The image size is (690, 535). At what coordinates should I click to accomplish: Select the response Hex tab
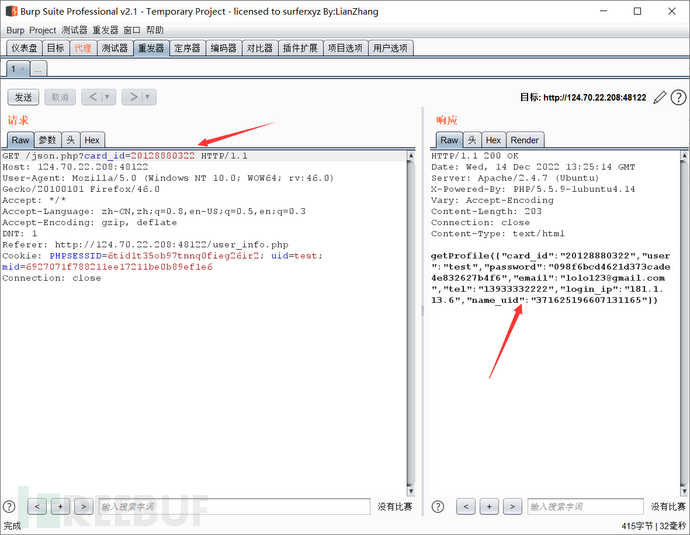pyautogui.click(x=493, y=140)
